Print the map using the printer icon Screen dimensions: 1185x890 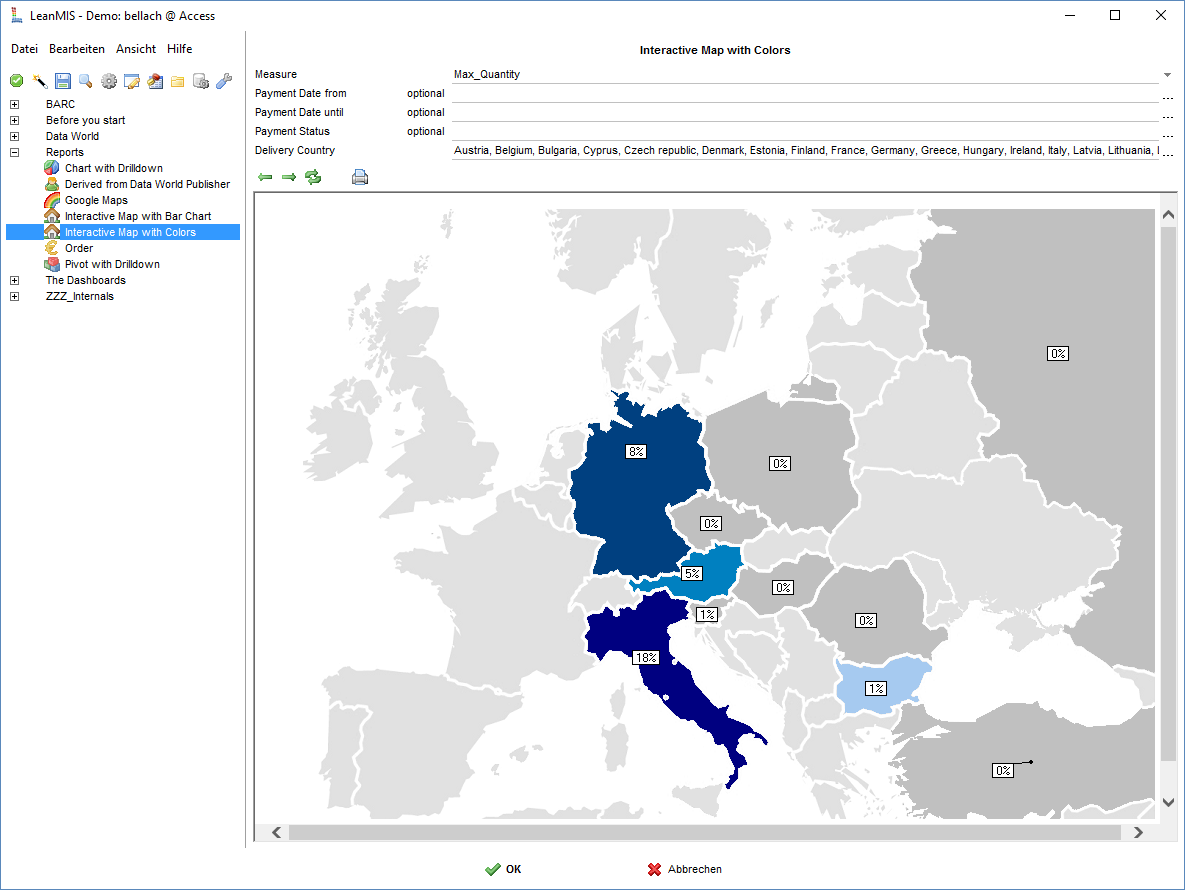pos(360,177)
